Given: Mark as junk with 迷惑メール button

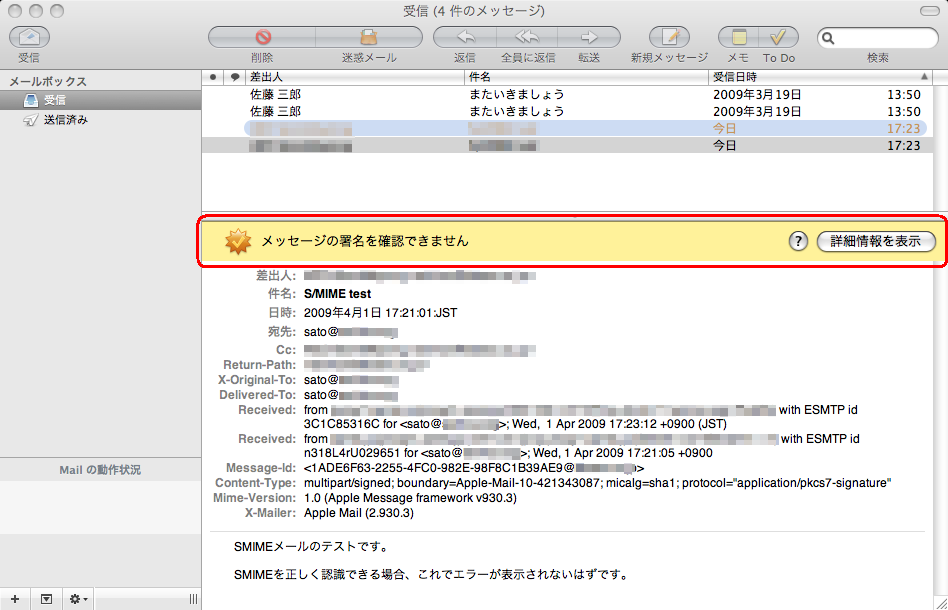Looking at the screenshot, I should pos(369,37).
